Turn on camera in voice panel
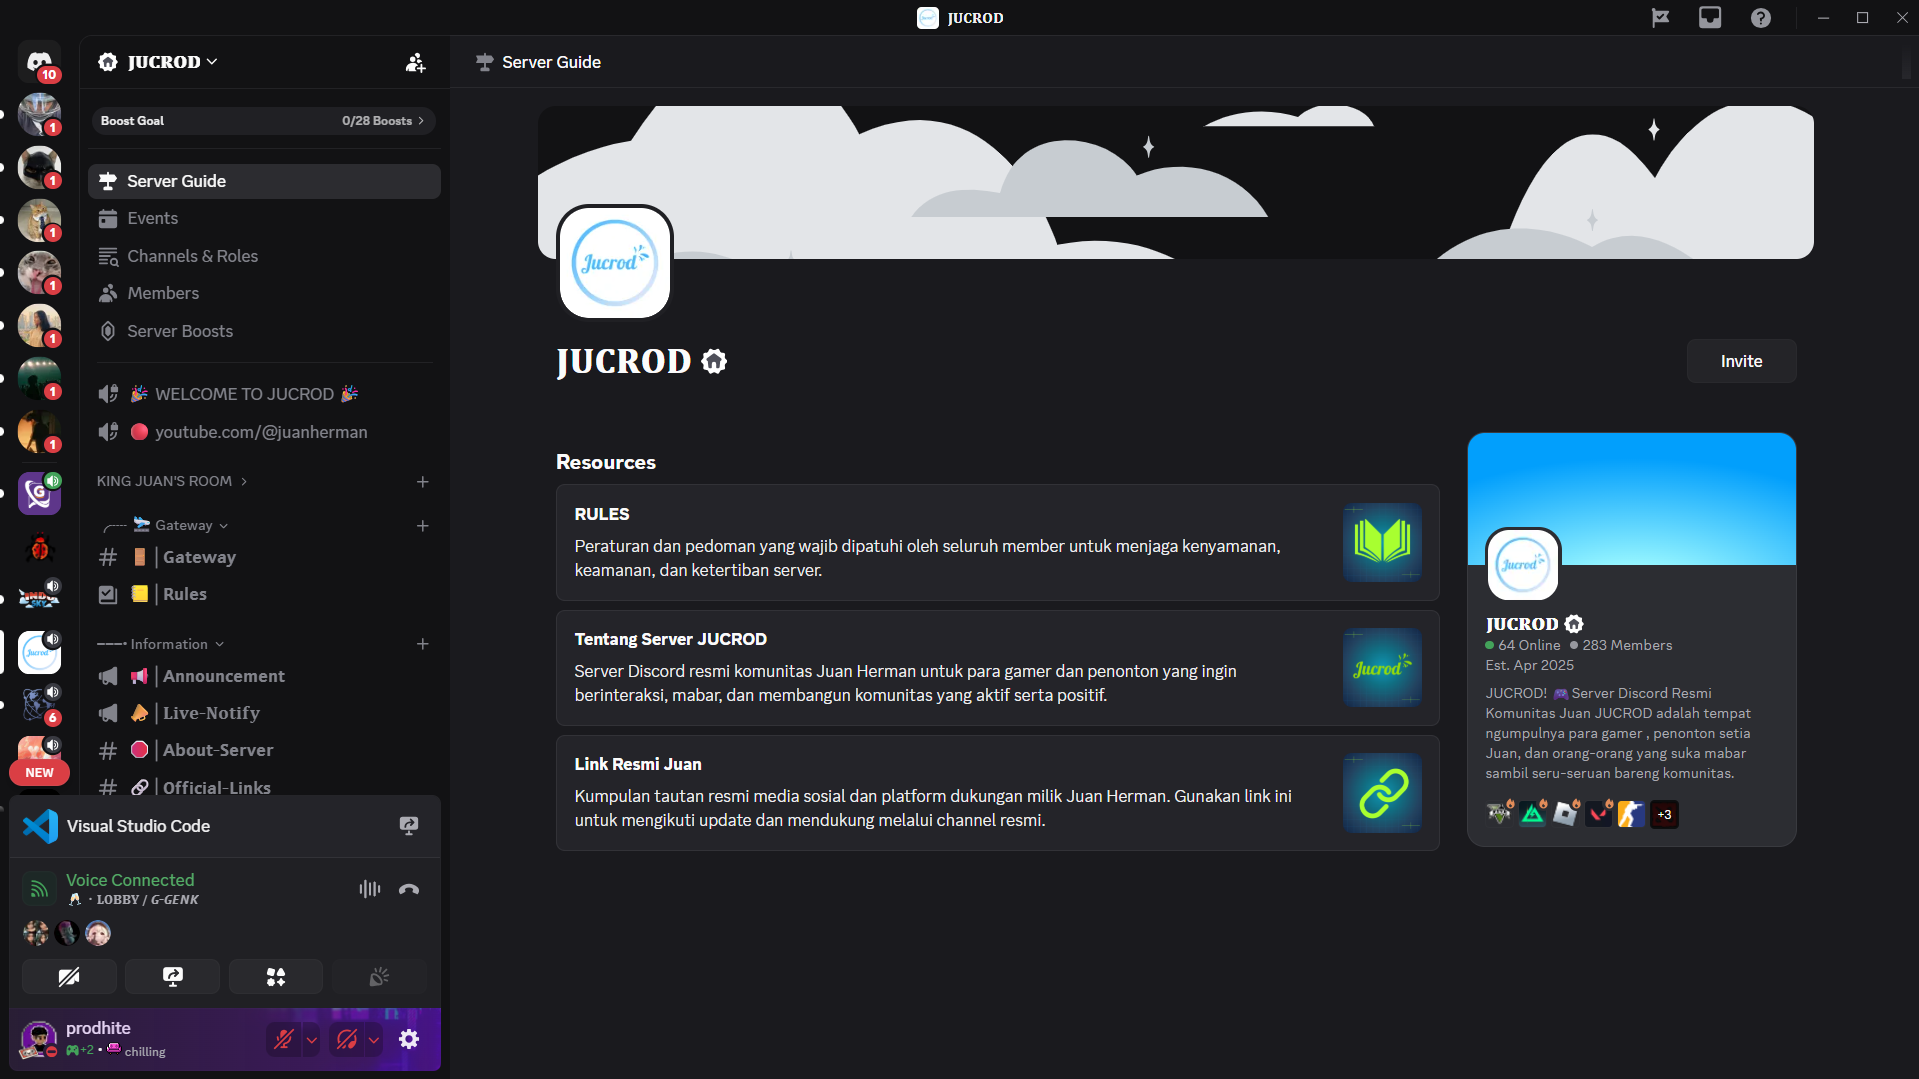 [x=69, y=977]
